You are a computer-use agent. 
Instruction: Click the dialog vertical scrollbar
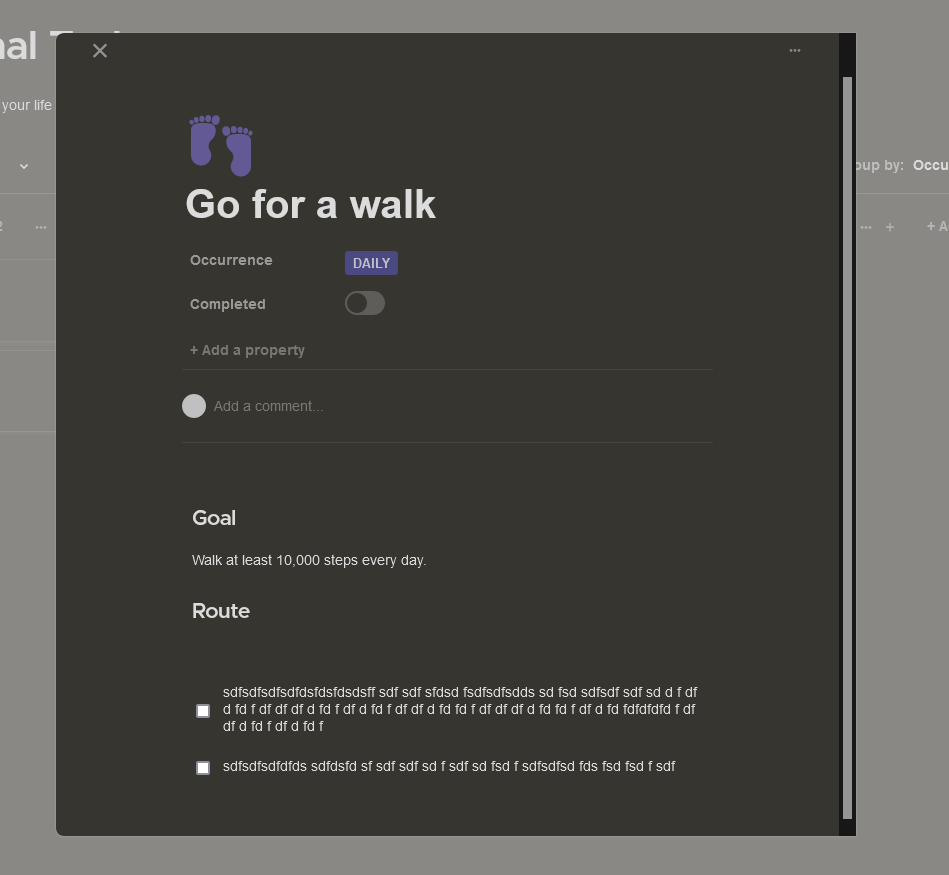click(847, 448)
